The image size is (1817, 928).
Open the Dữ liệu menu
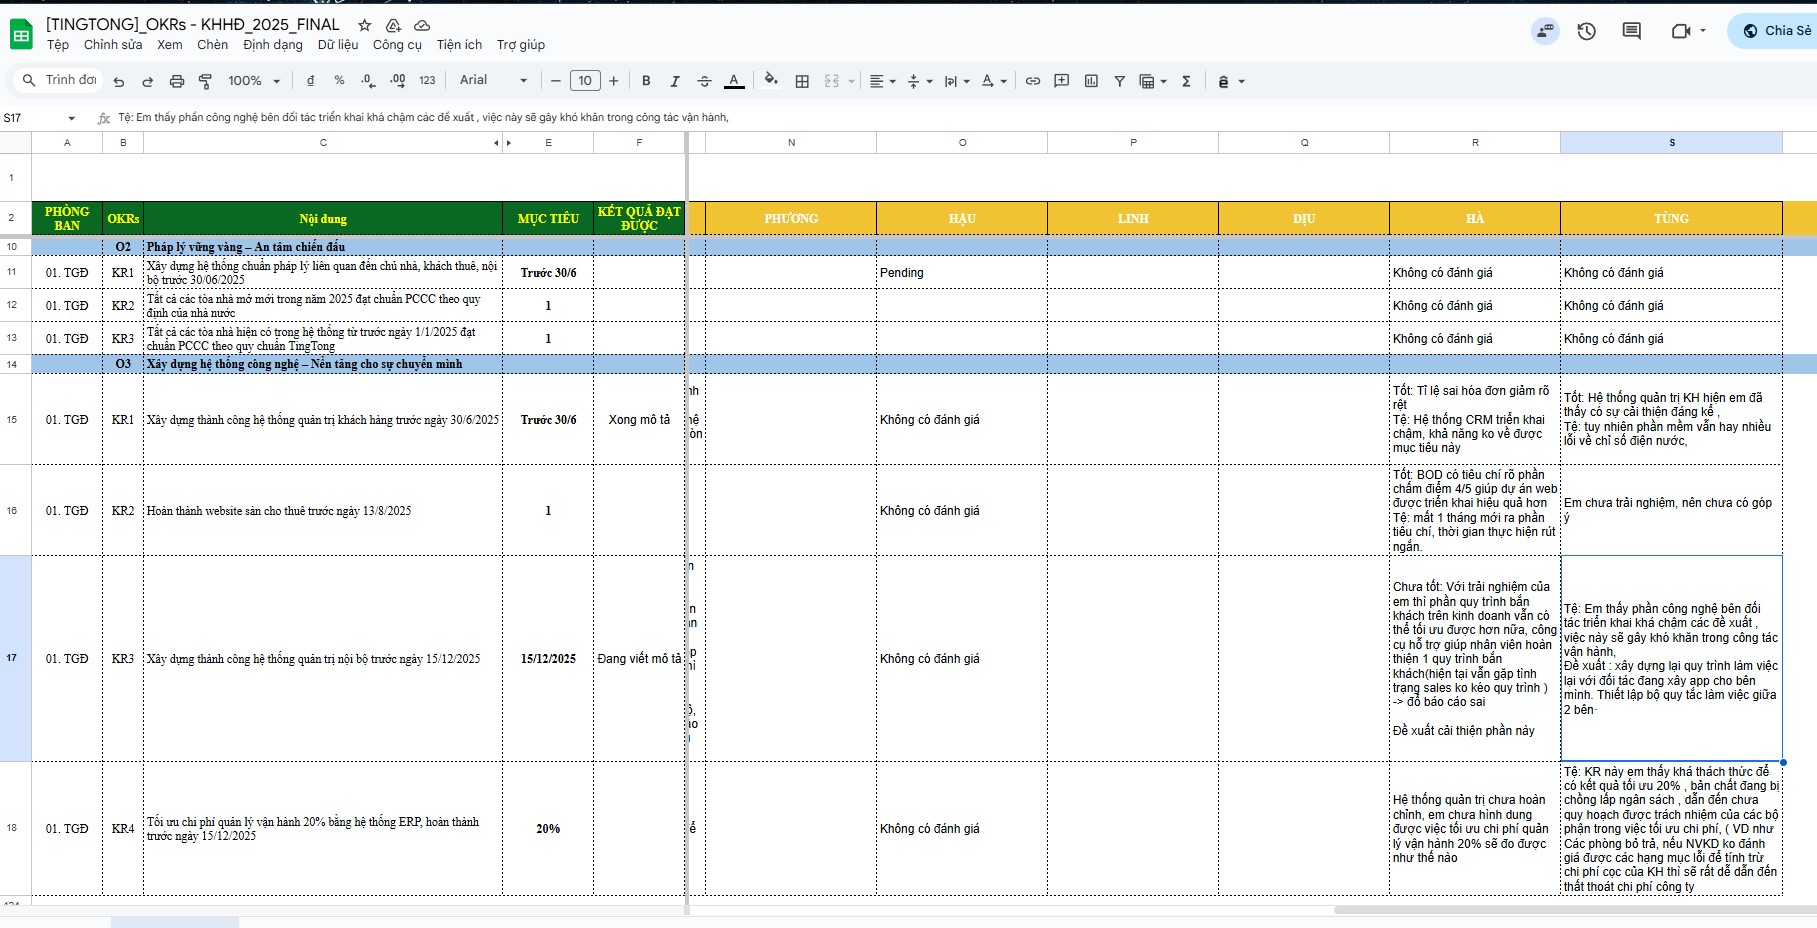(338, 45)
